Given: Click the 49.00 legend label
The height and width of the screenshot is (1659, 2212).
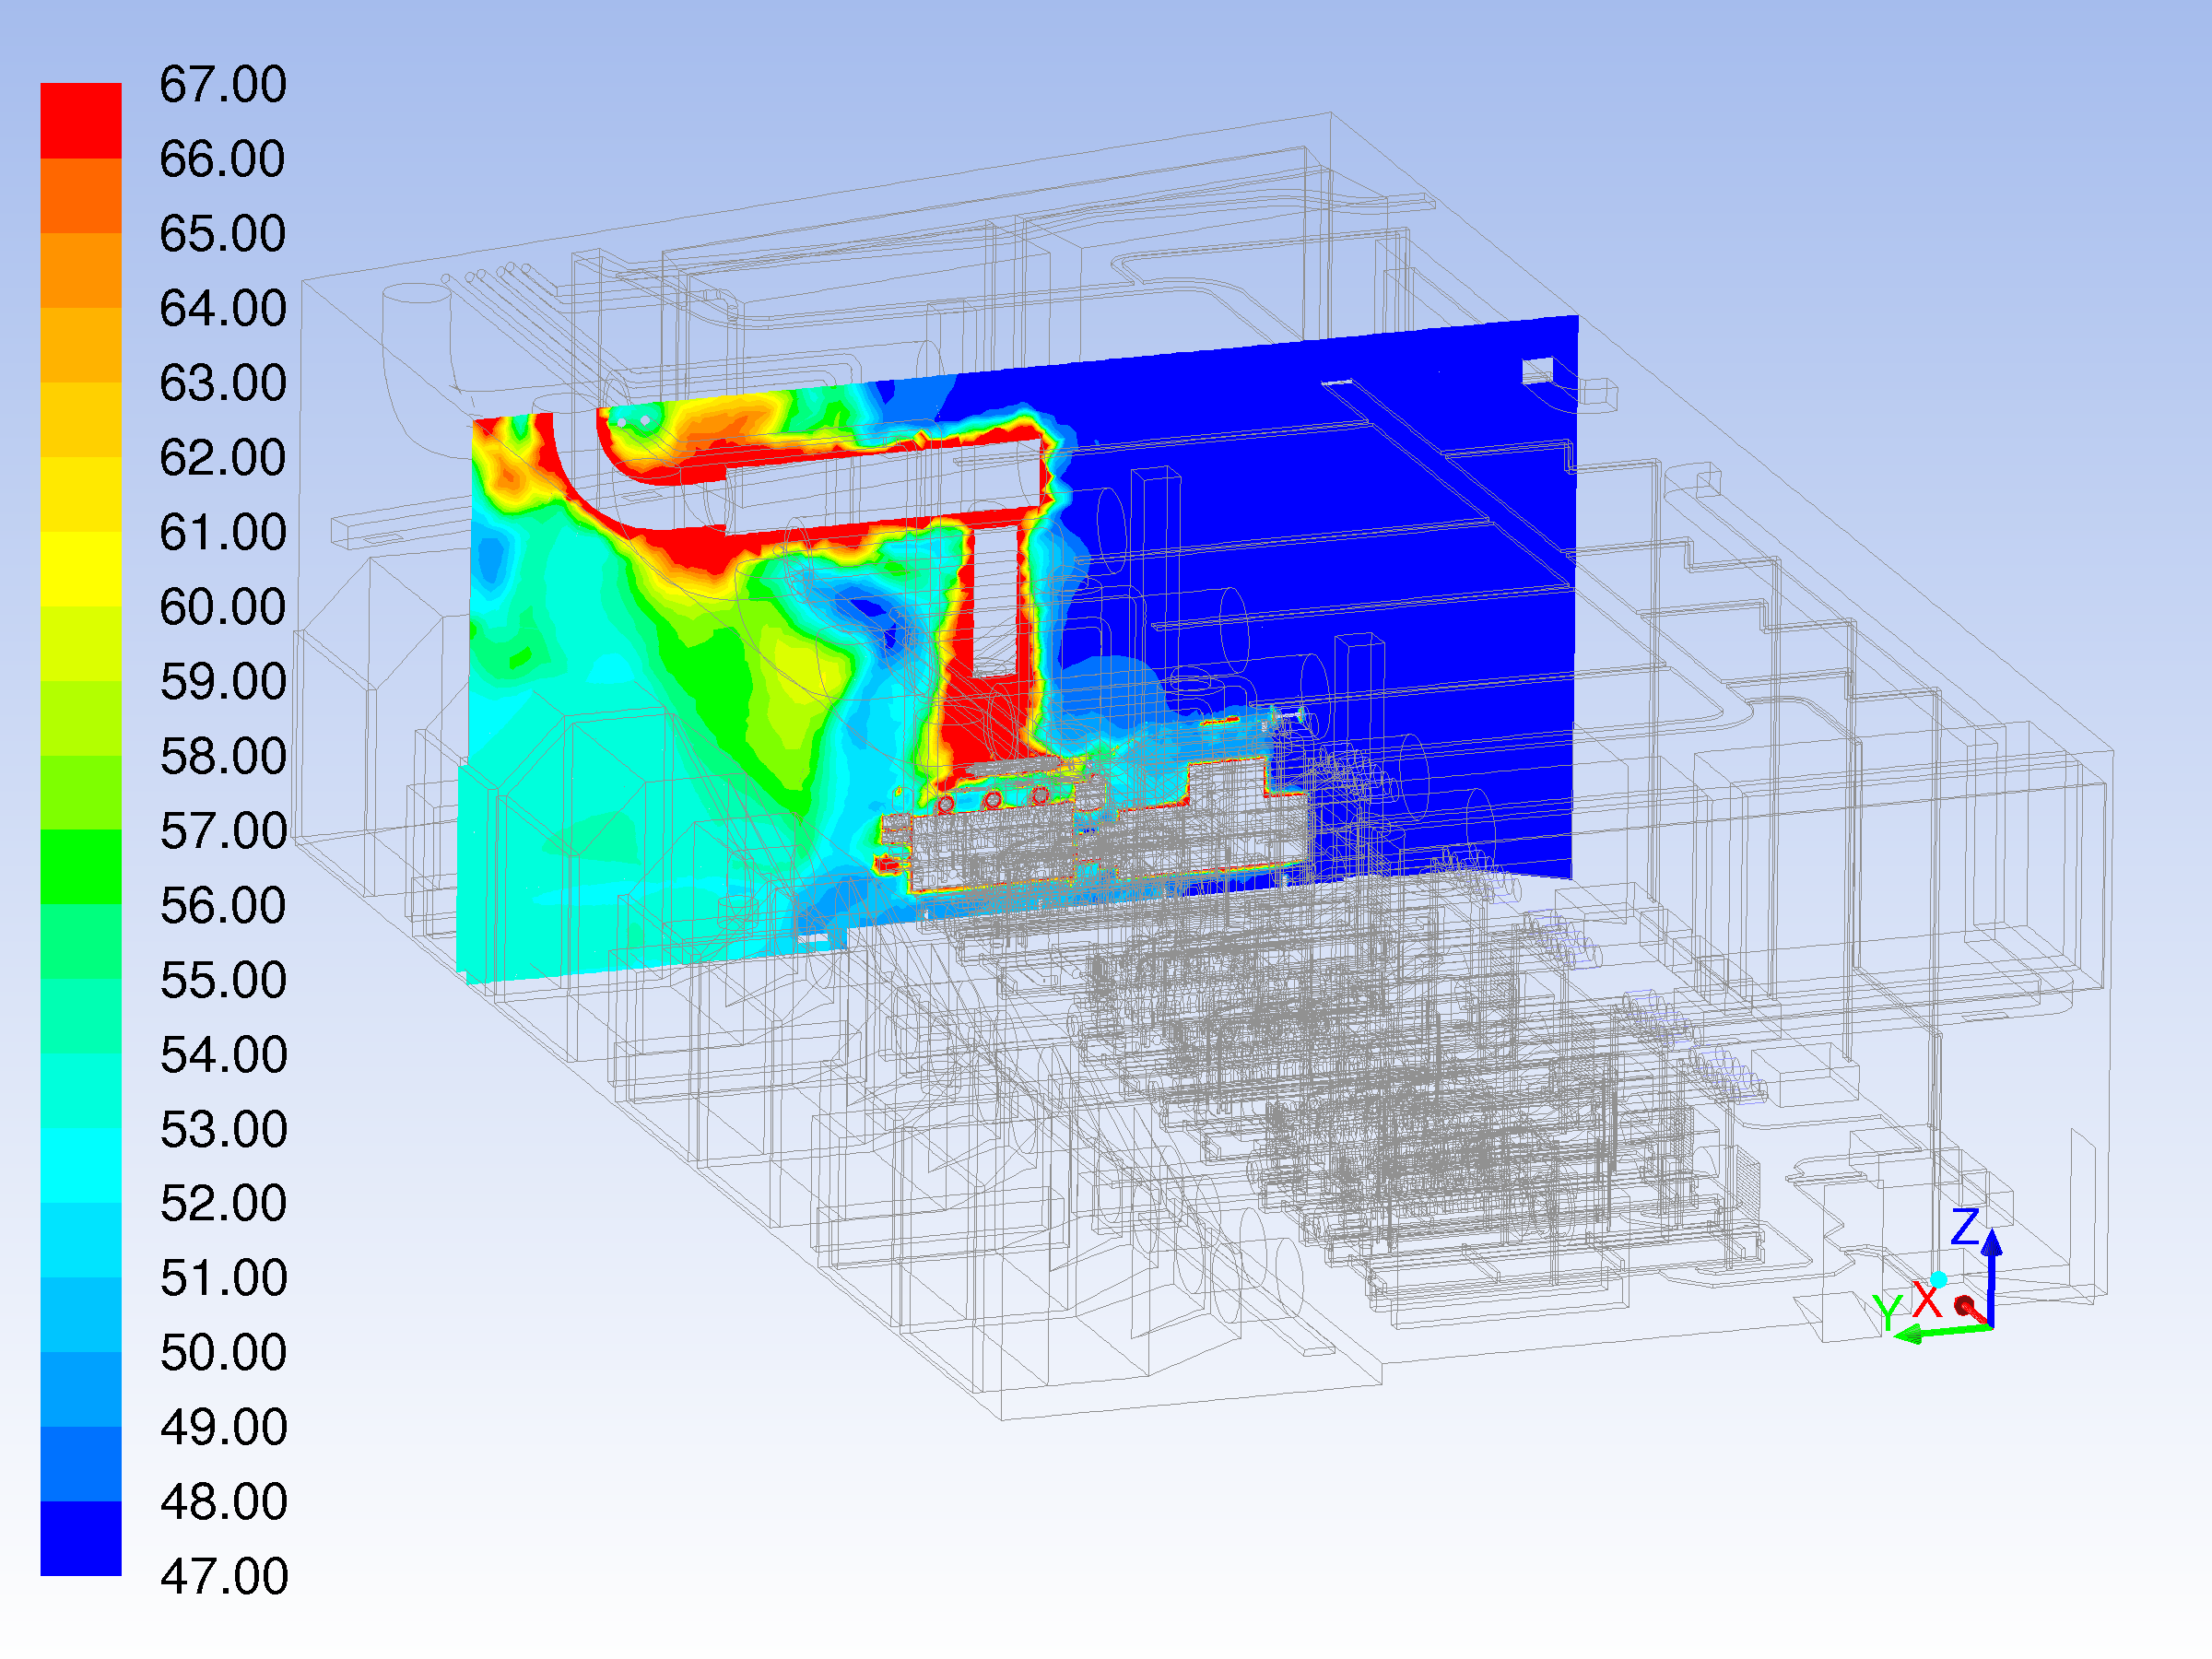Looking at the screenshot, I should pos(223,1427).
